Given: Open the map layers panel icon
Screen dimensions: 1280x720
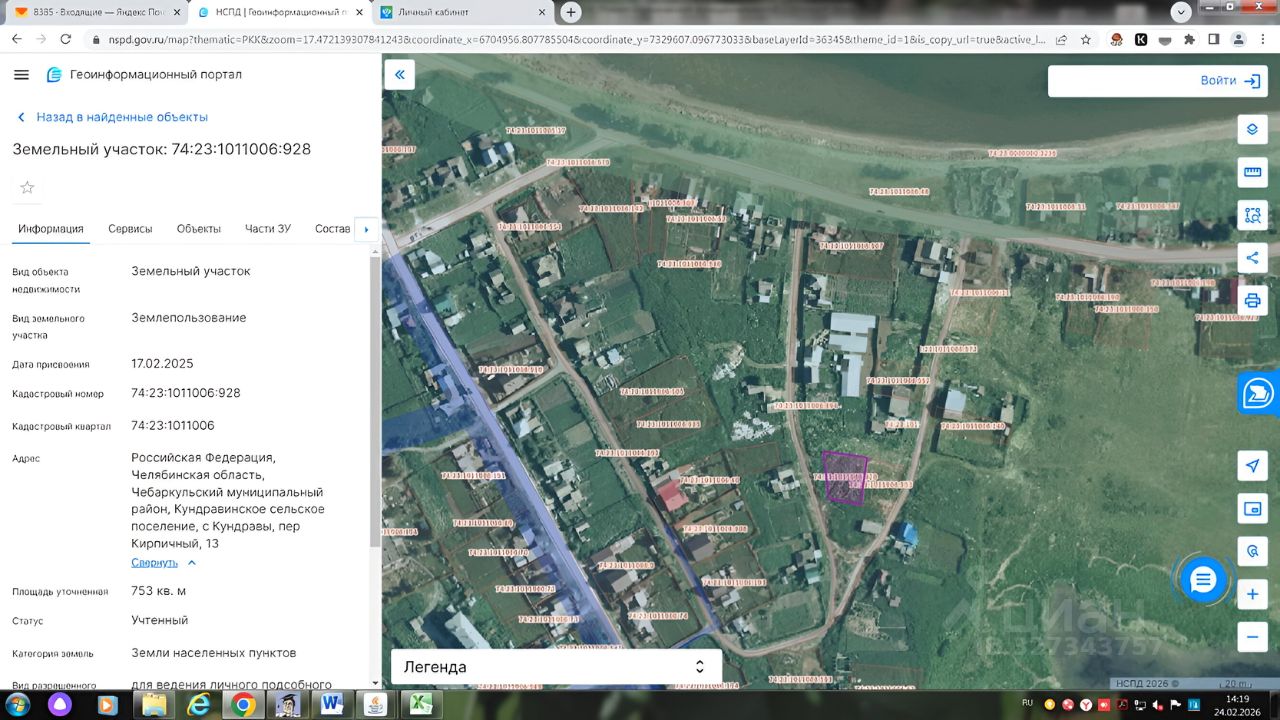Looking at the screenshot, I should pos(1252,130).
